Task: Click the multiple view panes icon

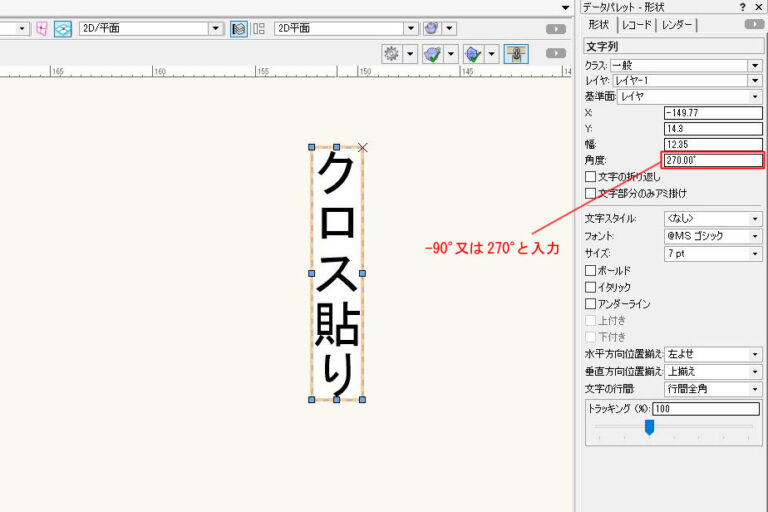Action: [x=259, y=28]
